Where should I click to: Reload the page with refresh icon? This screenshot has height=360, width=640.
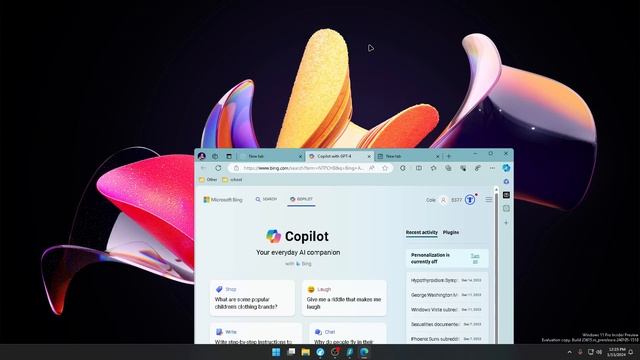218,168
